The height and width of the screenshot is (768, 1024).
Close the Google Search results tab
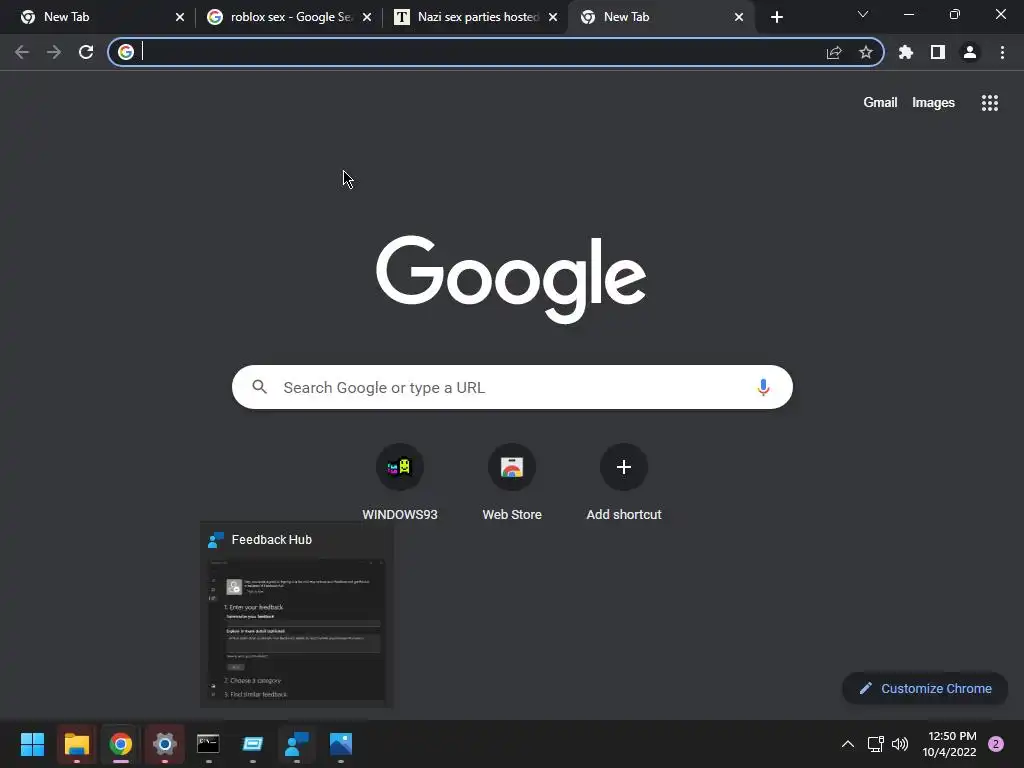click(366, 17)
